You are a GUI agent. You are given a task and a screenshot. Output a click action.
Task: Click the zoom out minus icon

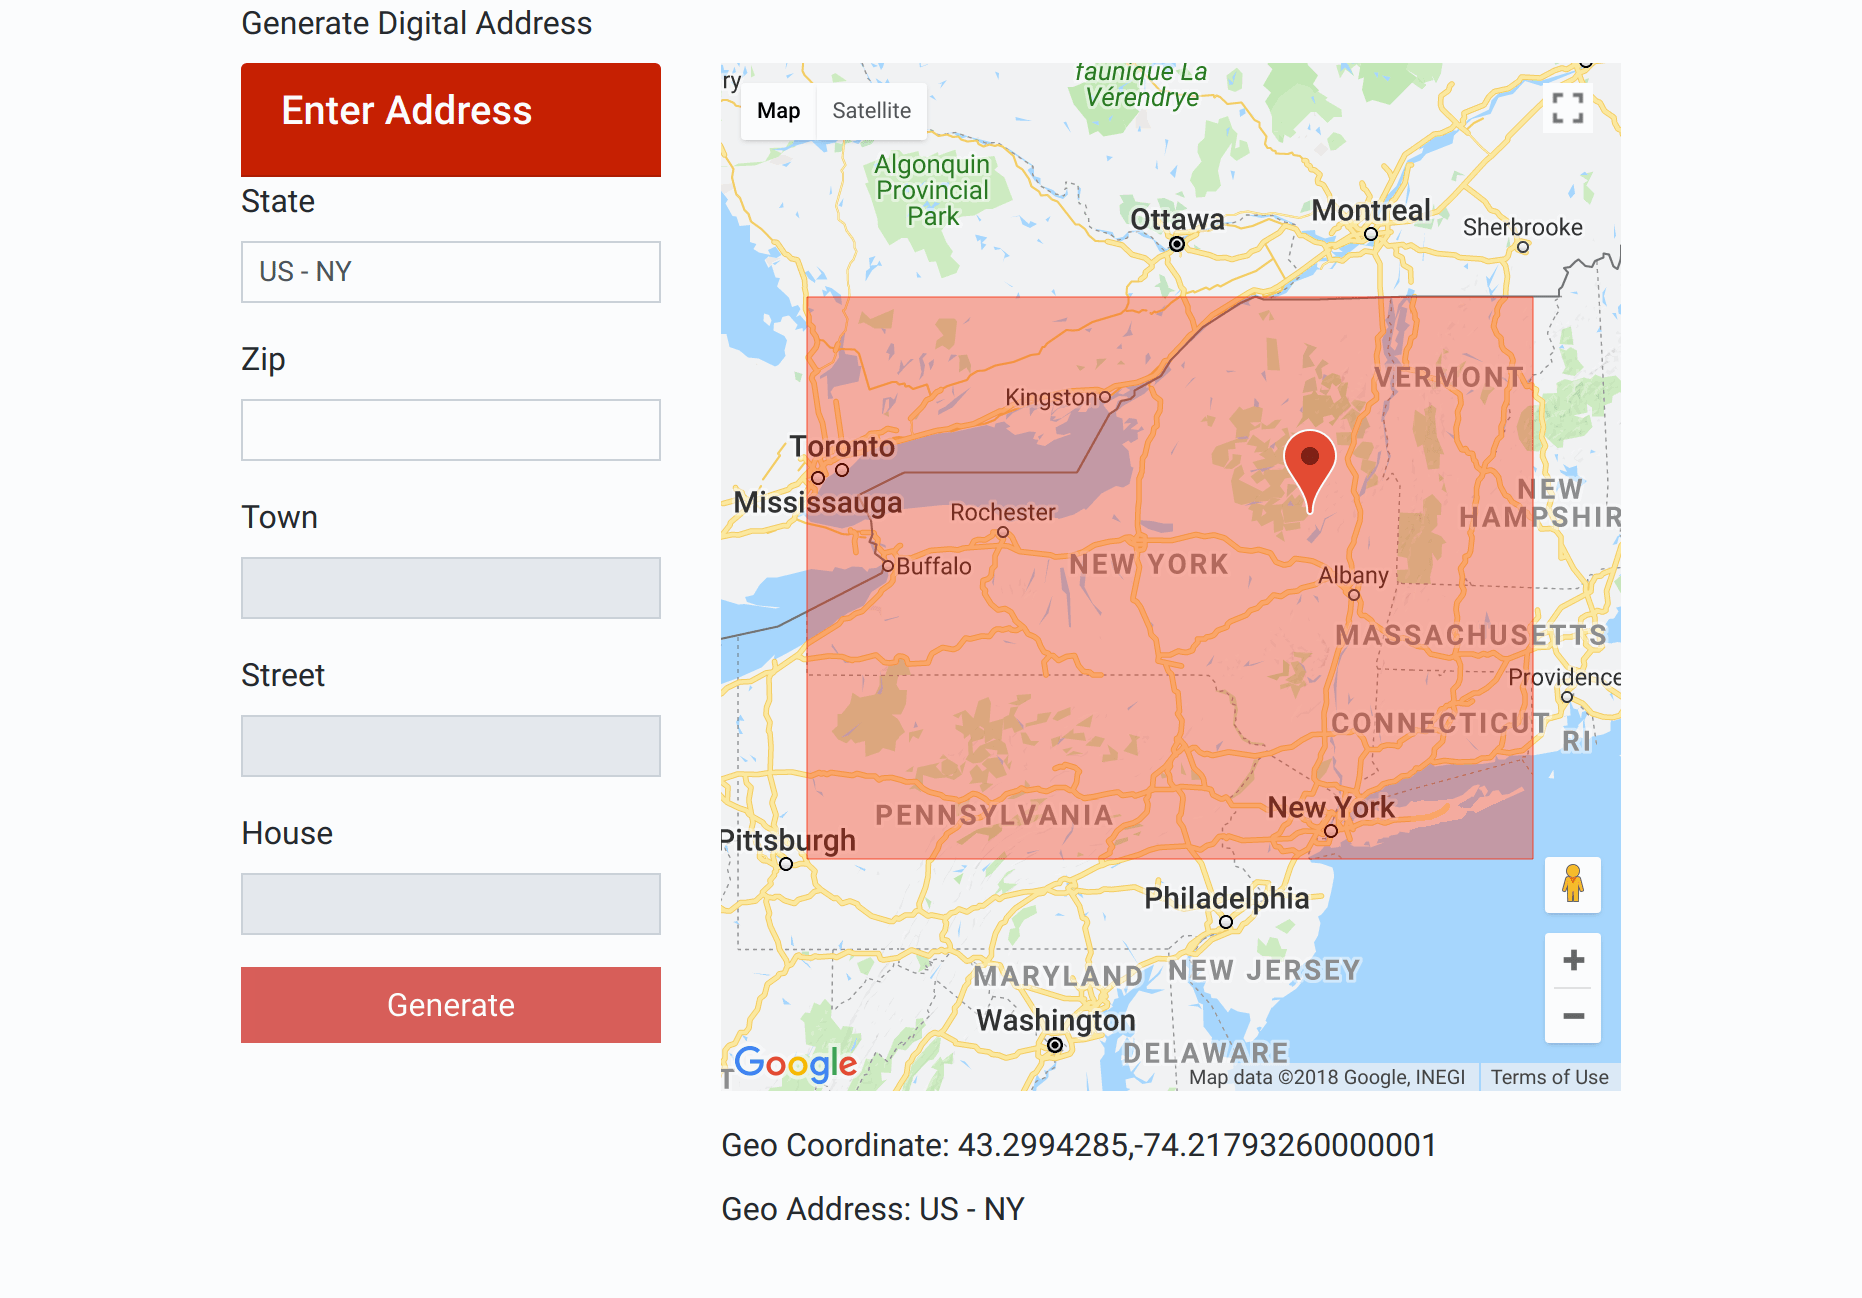click(1572, 1016)
